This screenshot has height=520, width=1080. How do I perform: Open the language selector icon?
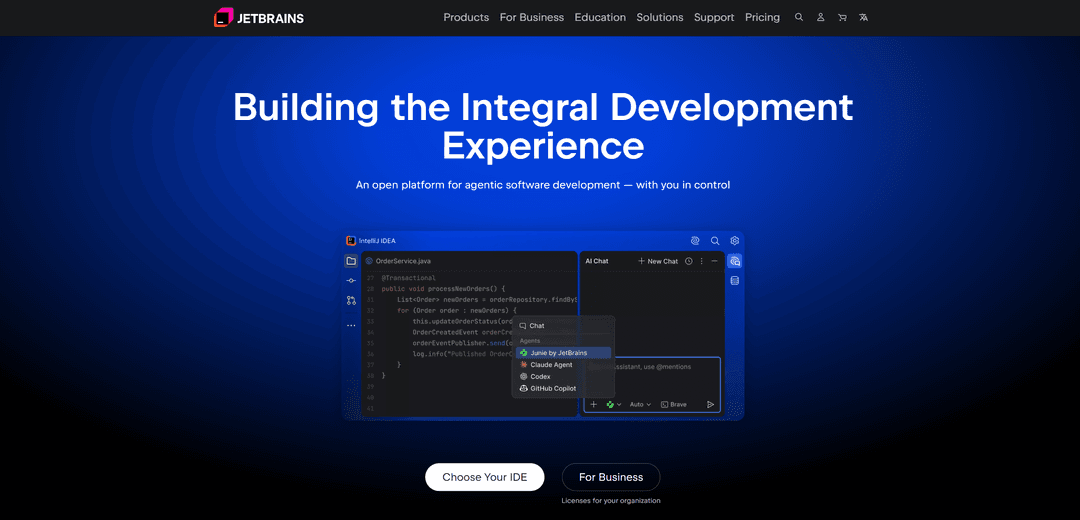point(863,17)
